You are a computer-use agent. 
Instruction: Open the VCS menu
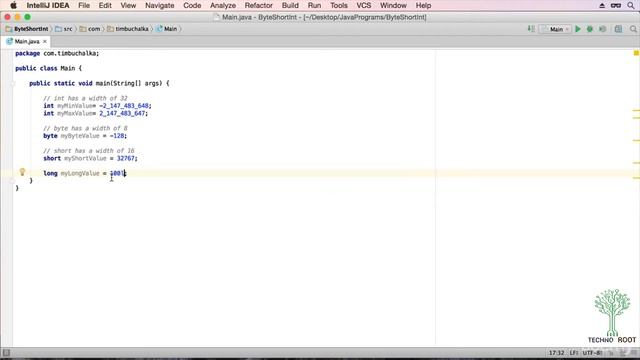364,5
